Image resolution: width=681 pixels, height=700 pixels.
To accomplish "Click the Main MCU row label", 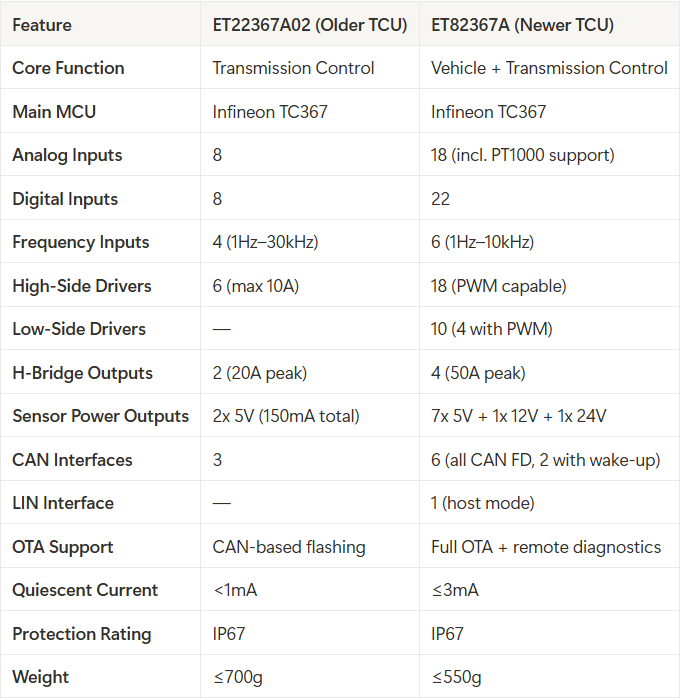I will click(54, 112).
